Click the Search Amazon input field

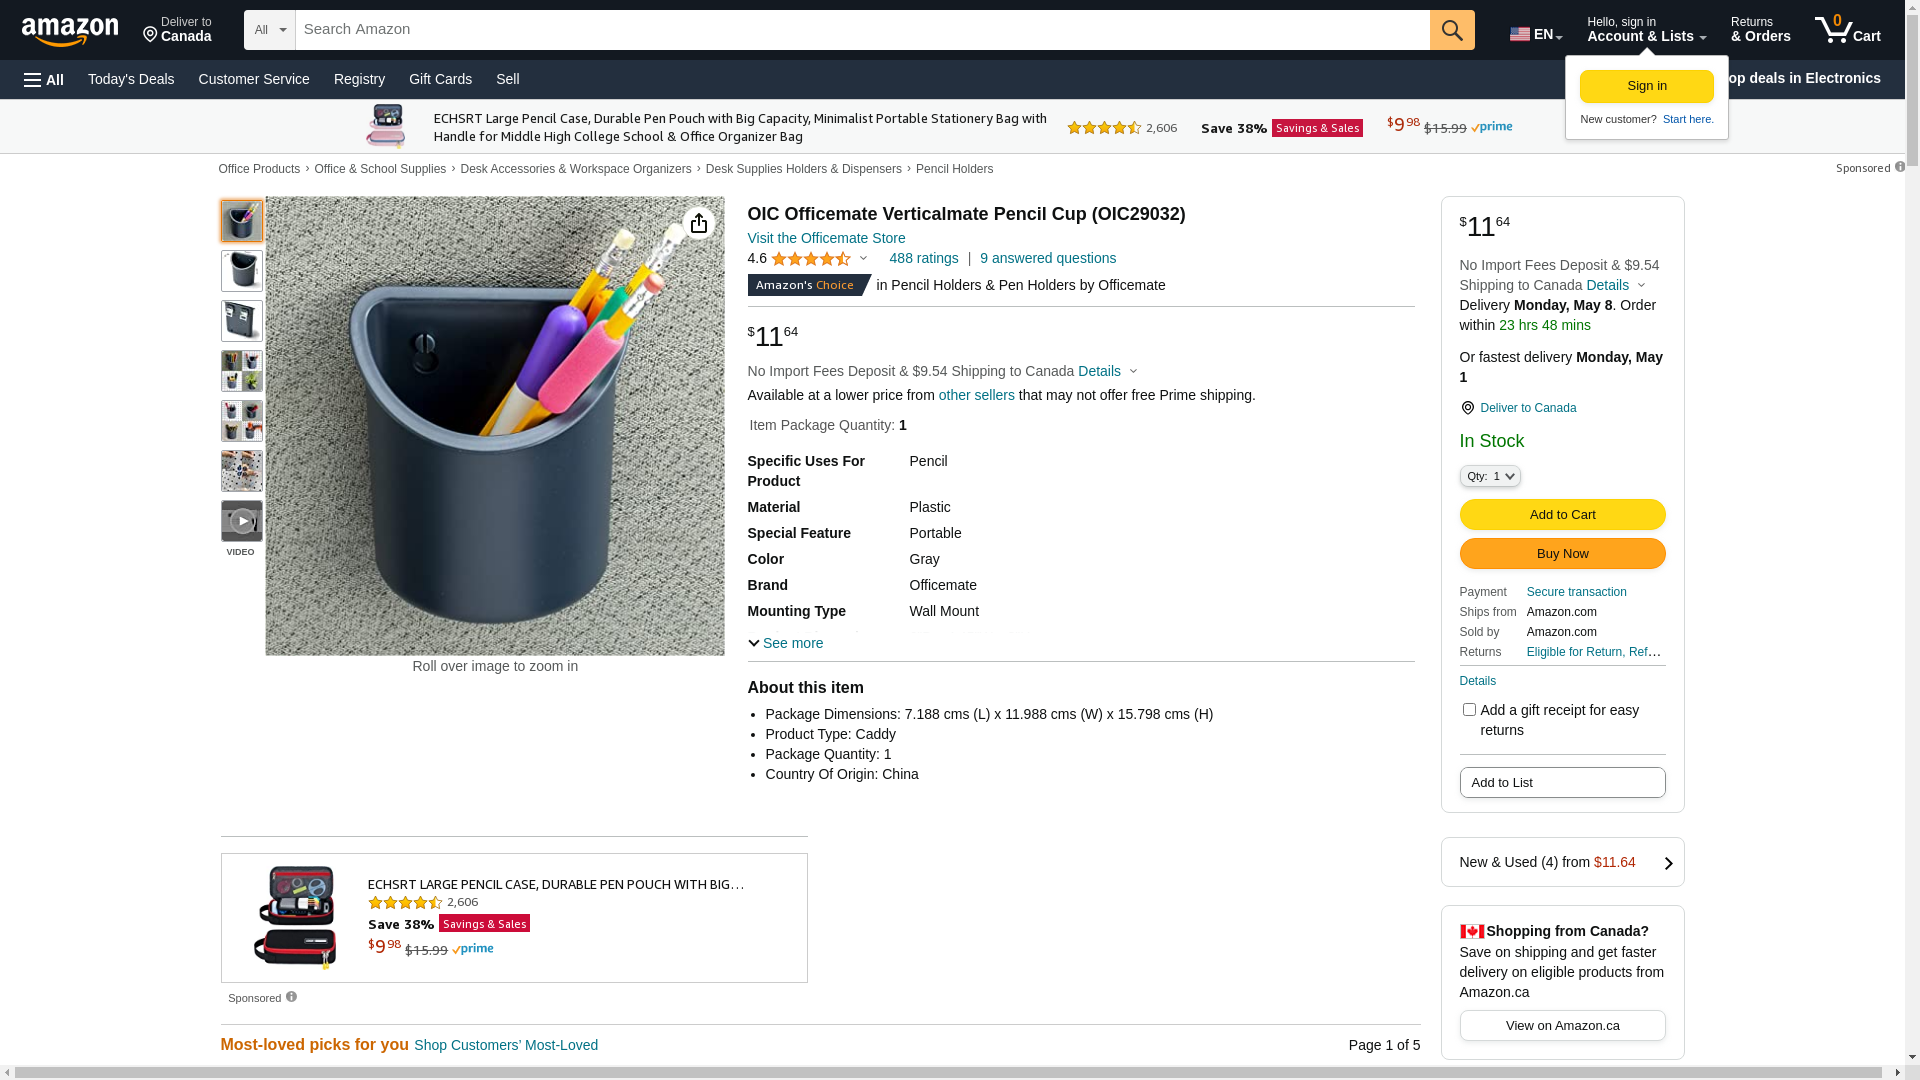862,30
